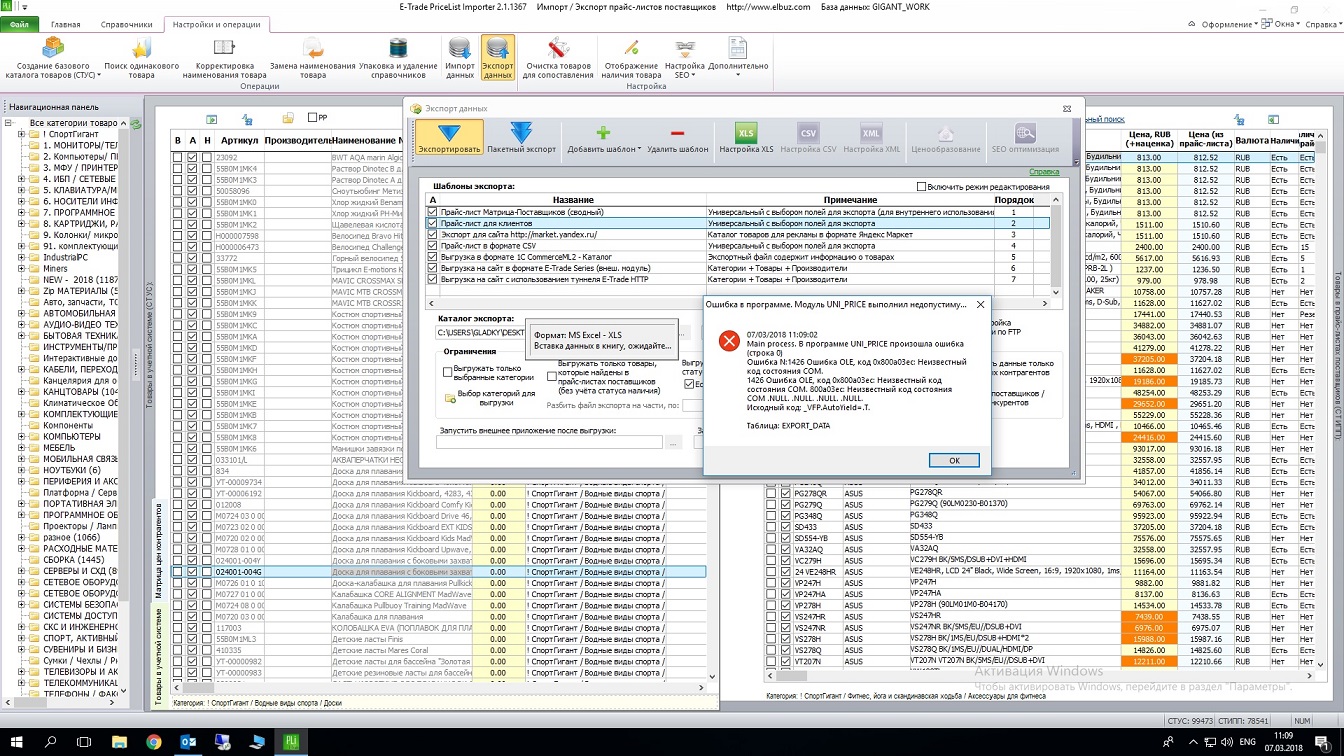Switch to the 'Главная' ribbon tab
Viewport: 1344px width, 756px height.
point(66,23)
